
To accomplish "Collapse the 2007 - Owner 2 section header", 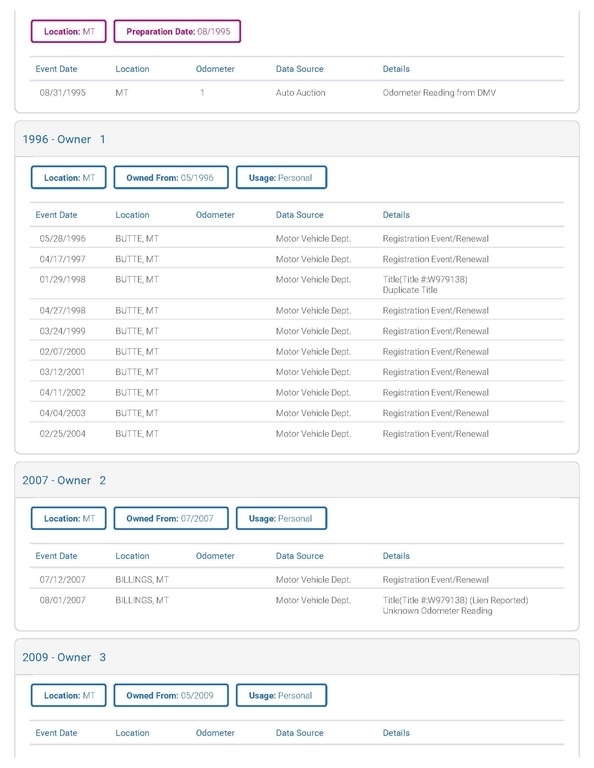I will [297, 480].
